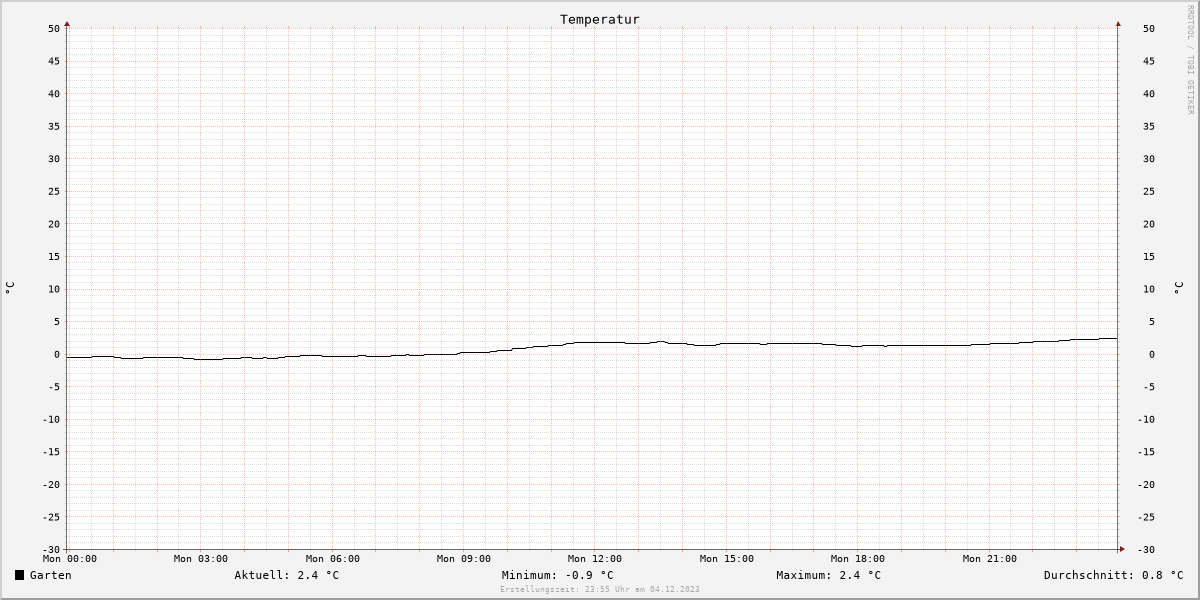Click the -30 label on left y-axis

click(51, 549)
